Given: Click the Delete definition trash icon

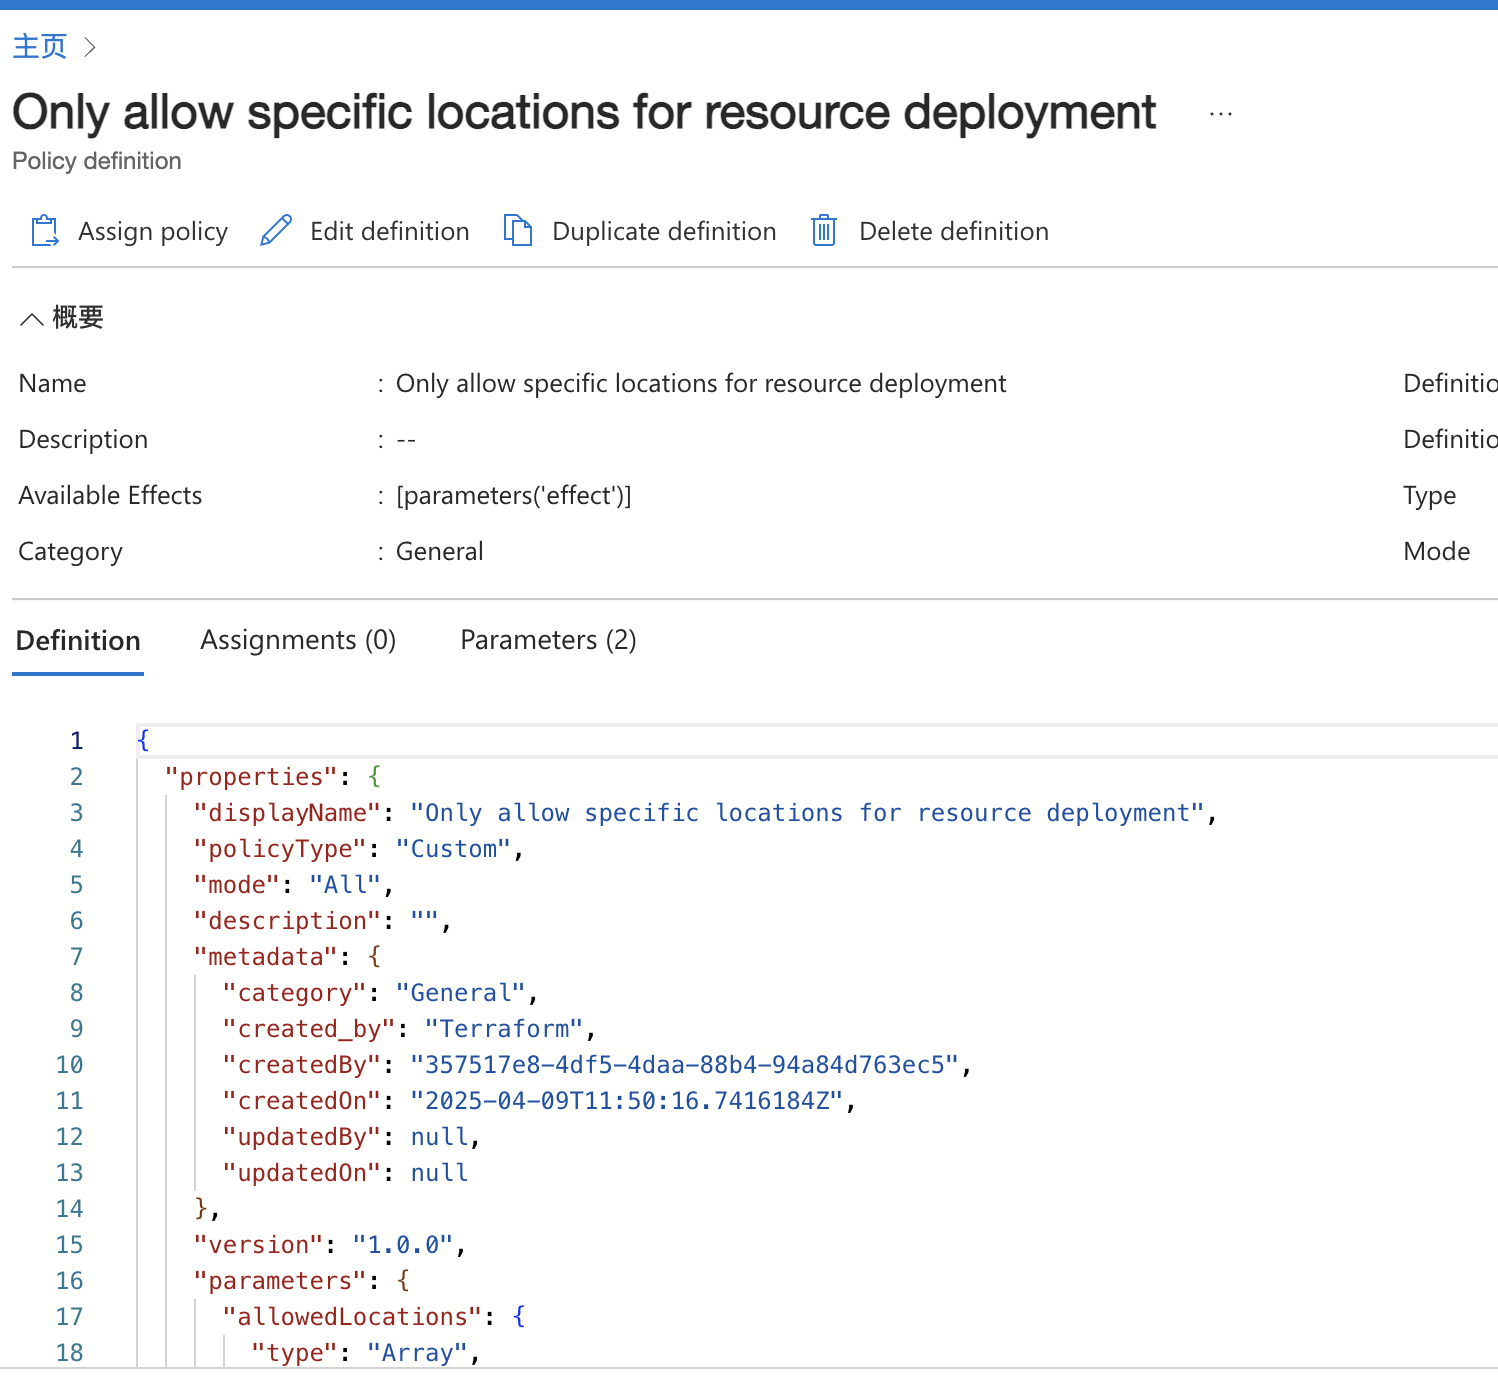Looking at the screenshot, I should [824, 231].
